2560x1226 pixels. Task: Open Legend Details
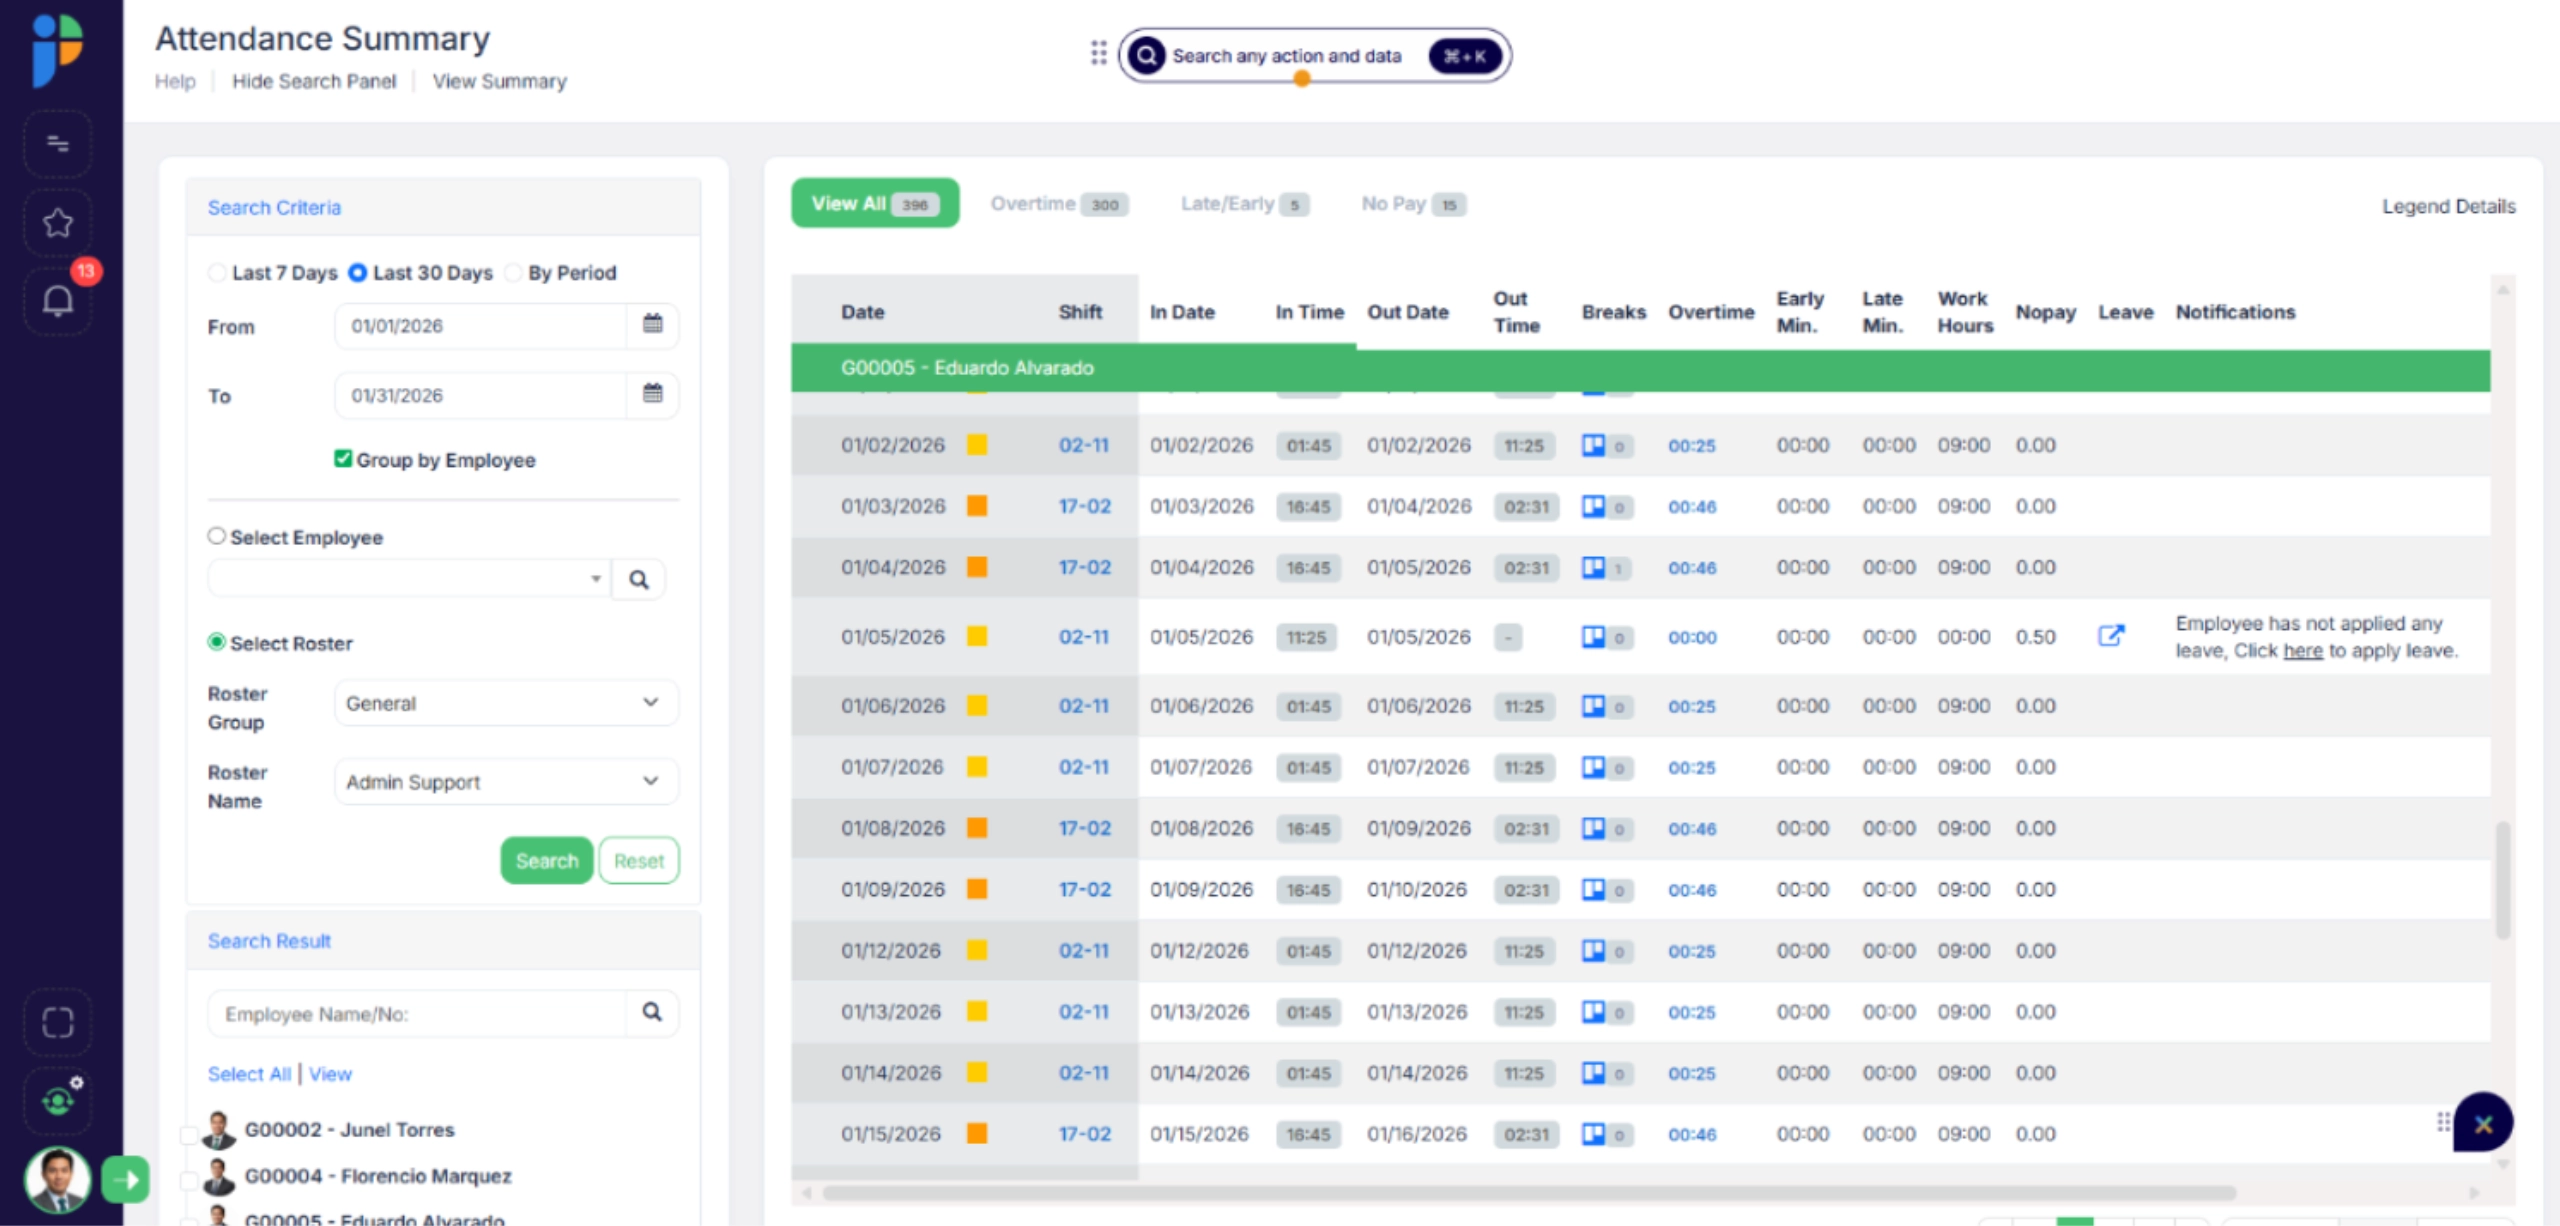click(x=2448, y=206)
